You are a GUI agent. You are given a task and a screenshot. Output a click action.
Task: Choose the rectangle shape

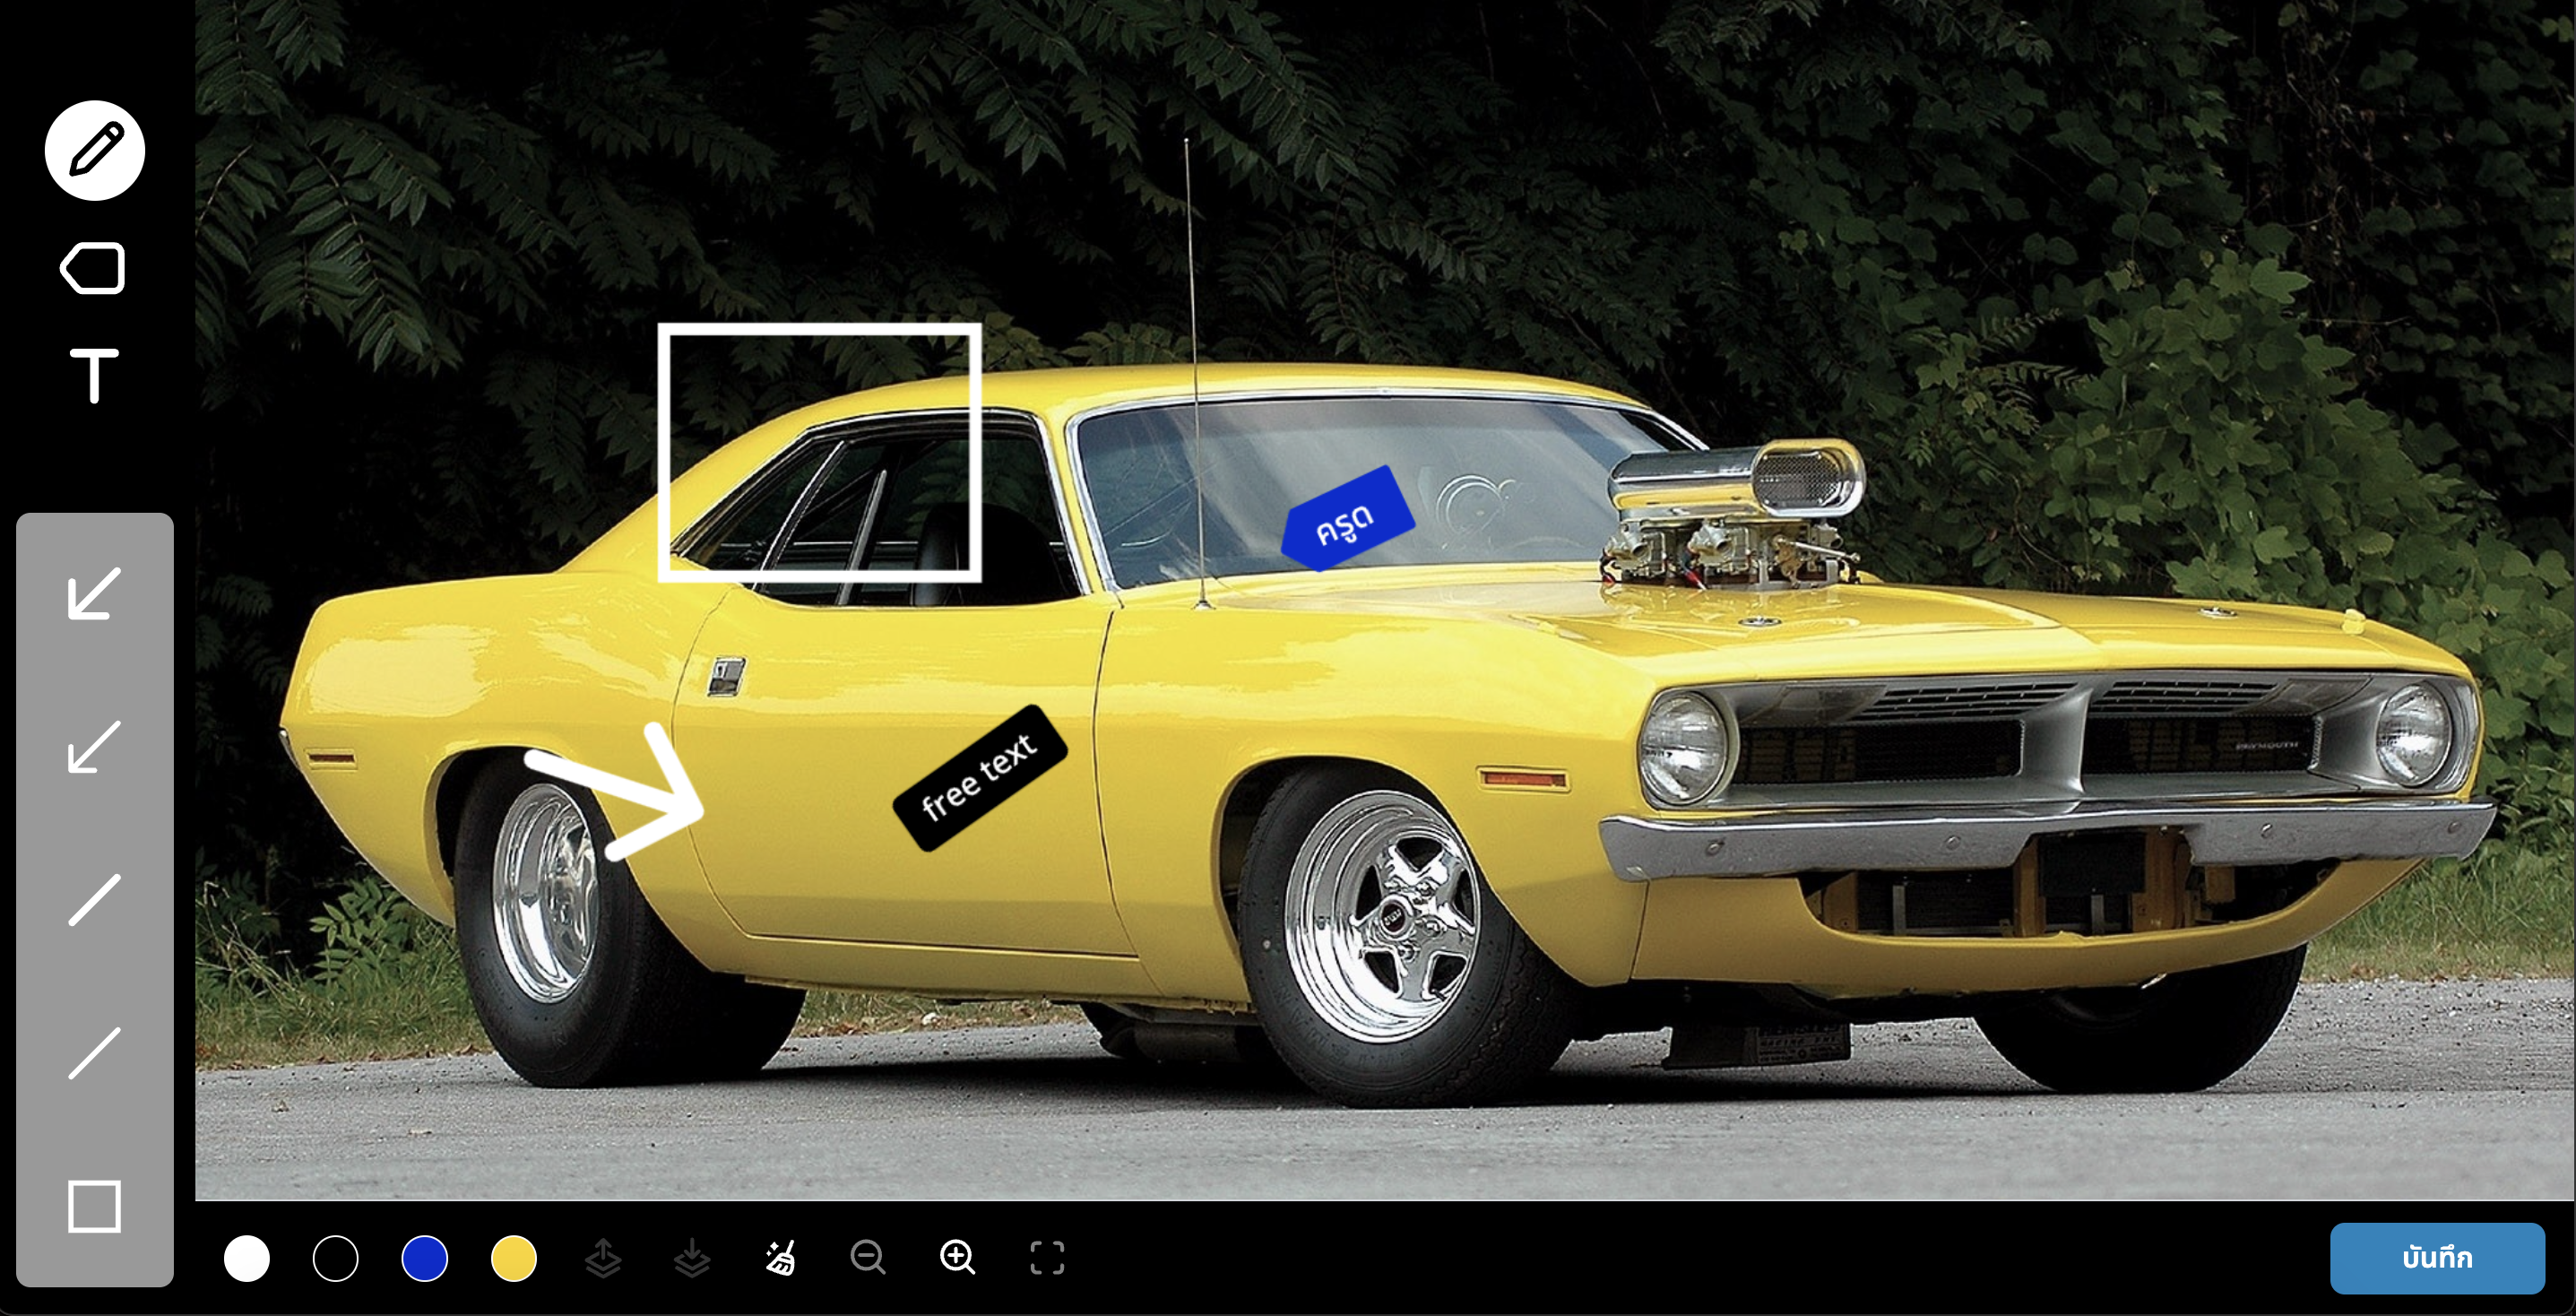tap(94, 1206)
